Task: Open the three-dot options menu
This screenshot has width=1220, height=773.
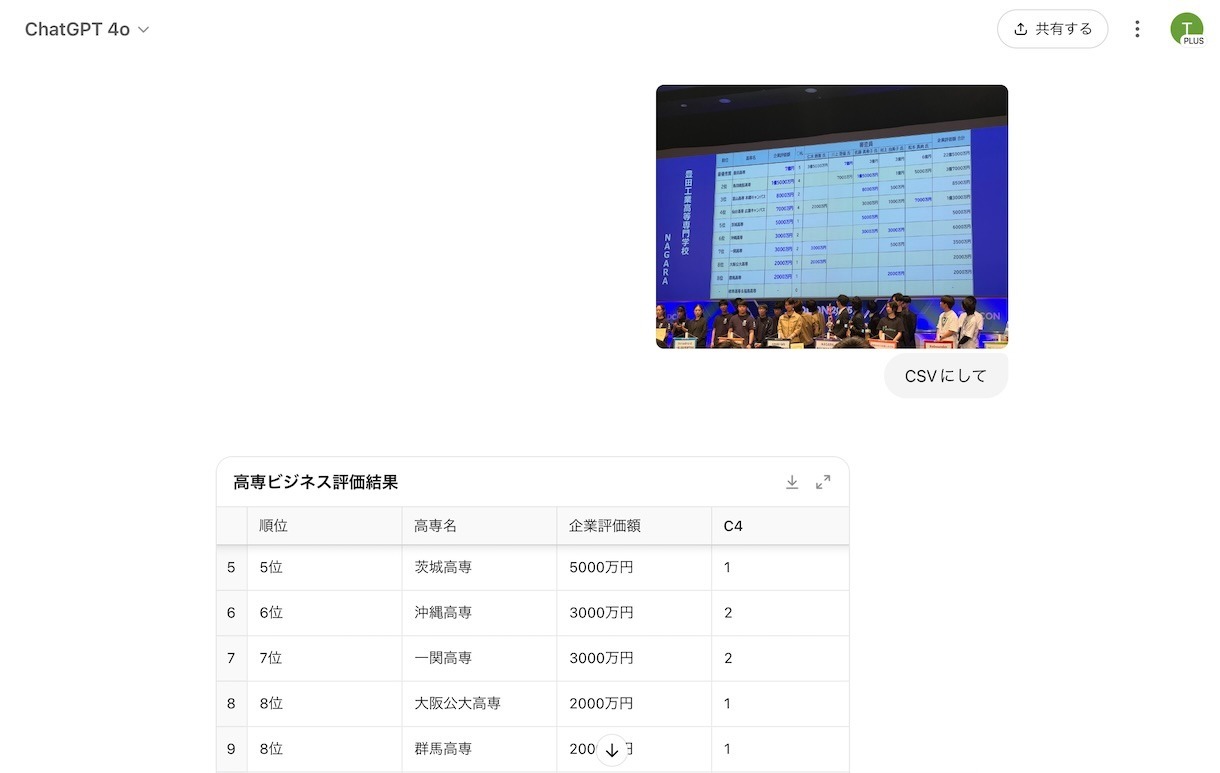Action: coord(1137,29)
